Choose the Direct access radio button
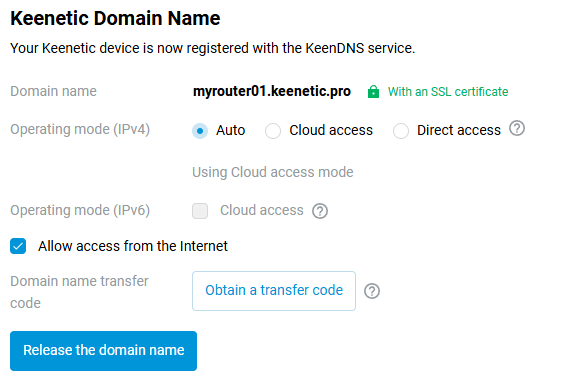561x382 pixels. pyautogui.click(x=401, y=131)
